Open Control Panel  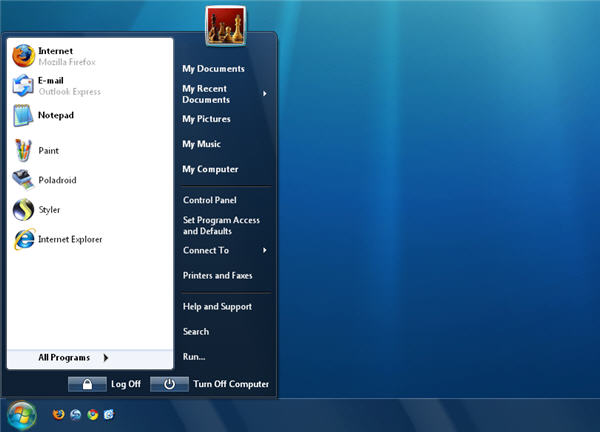click(209, 200)
